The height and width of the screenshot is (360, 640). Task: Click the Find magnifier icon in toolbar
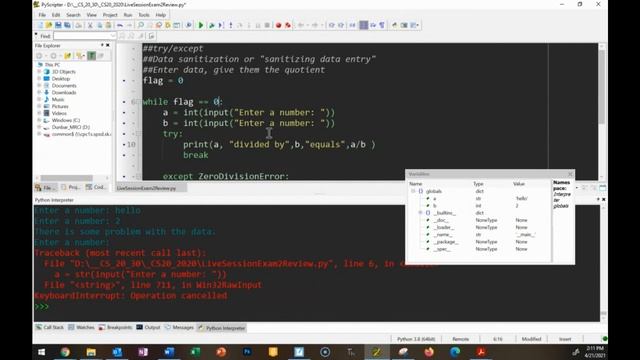[141, 25]
